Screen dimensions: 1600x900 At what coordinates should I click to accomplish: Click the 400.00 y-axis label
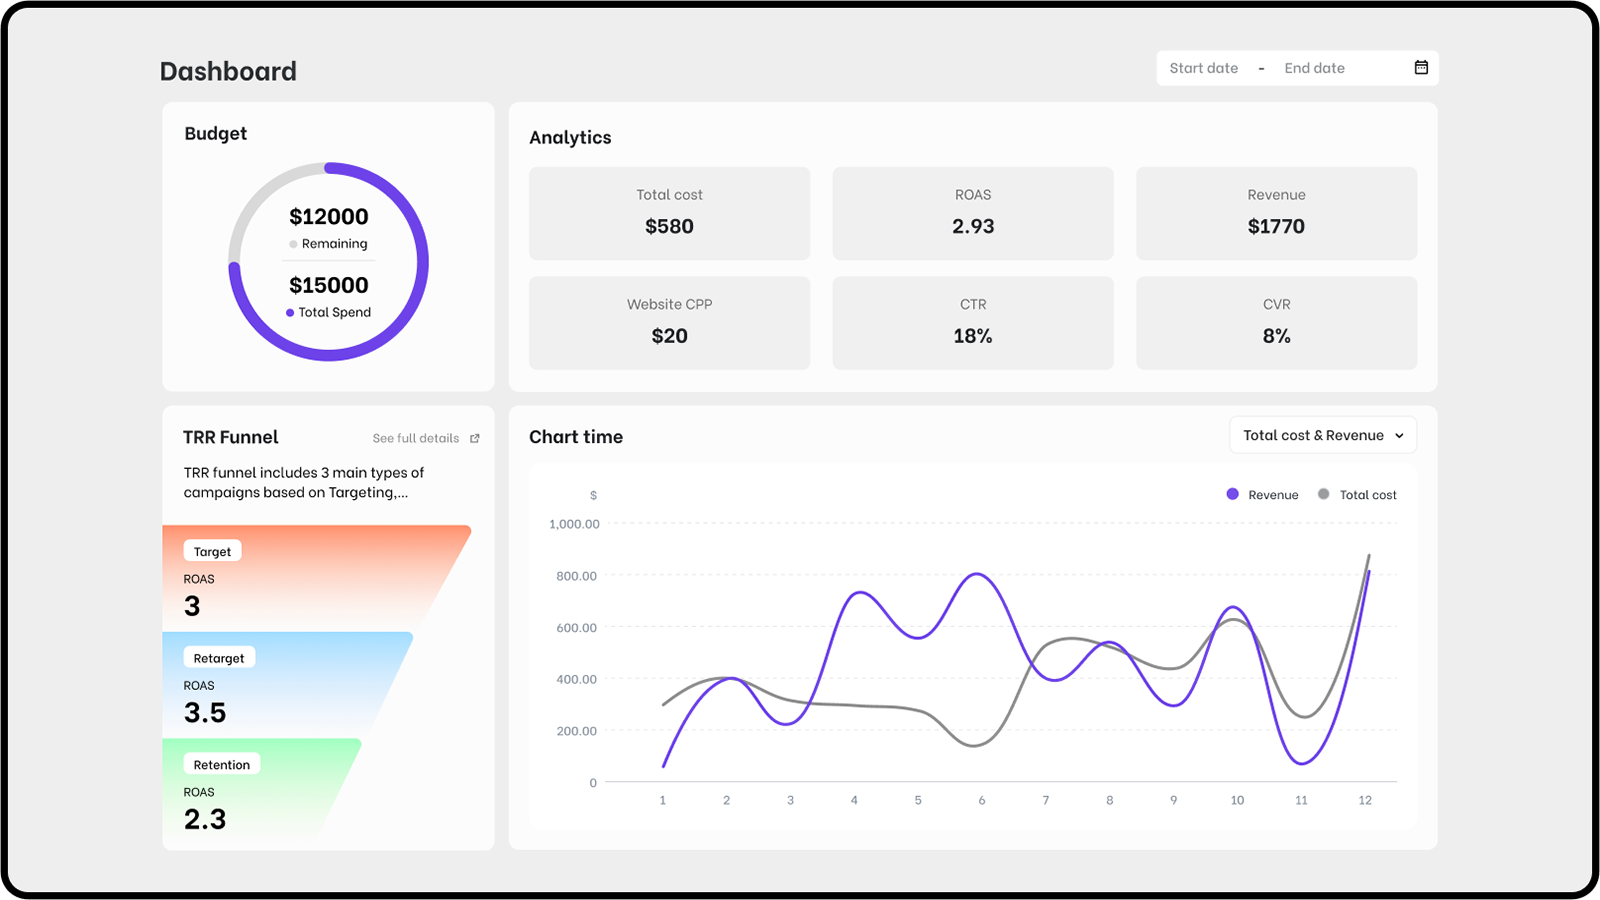click(576, 679)
